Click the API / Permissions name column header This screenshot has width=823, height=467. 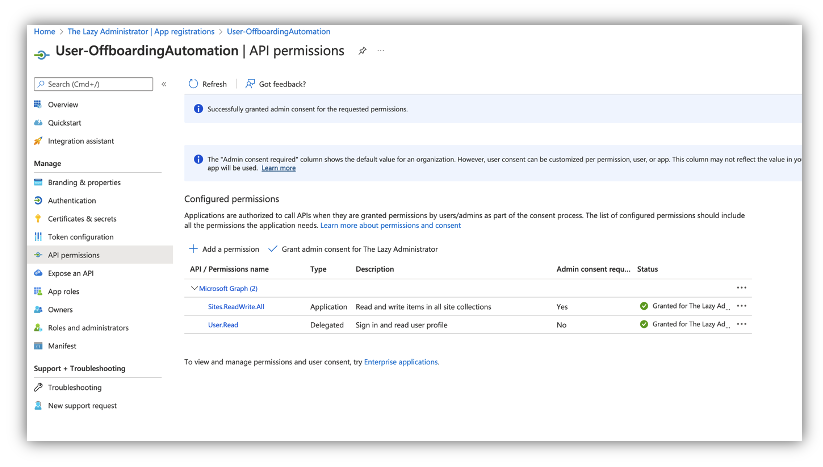[229, 269]
